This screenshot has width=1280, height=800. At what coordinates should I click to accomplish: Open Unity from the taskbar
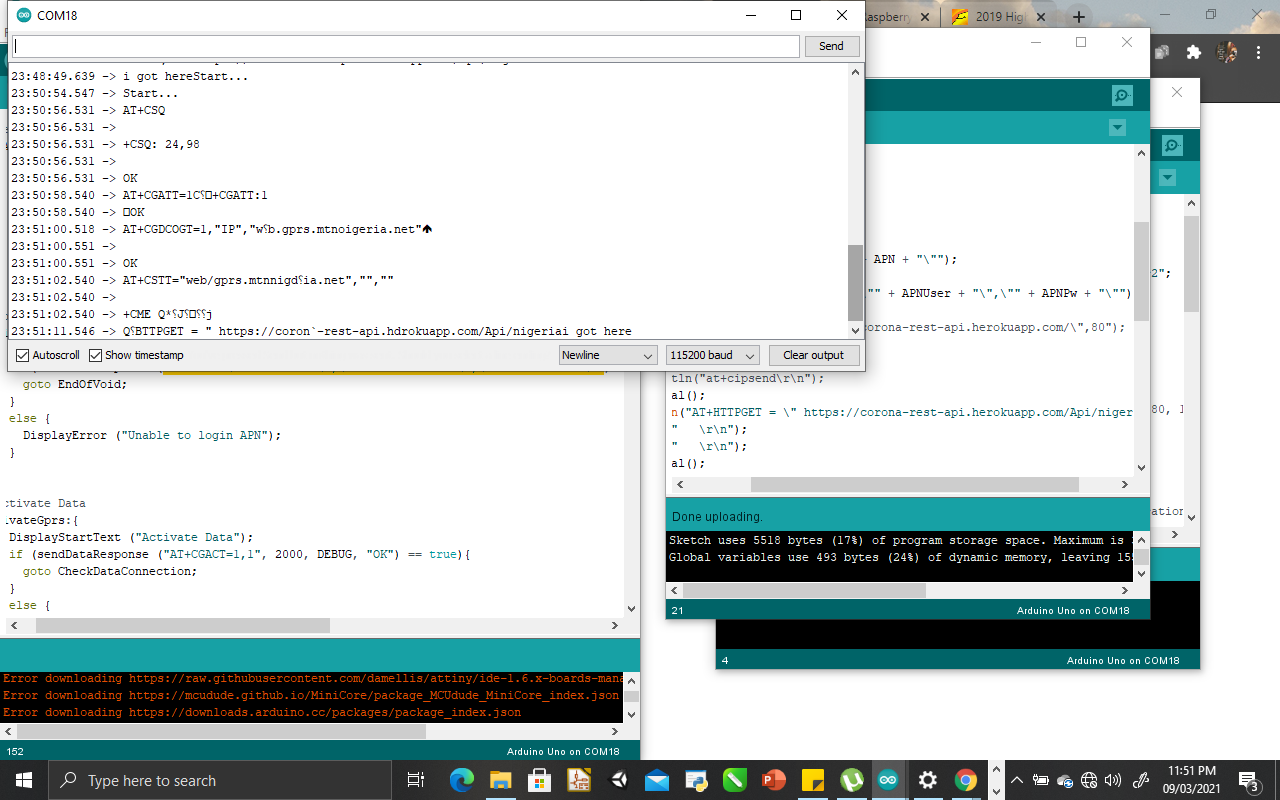click(616, 780)
